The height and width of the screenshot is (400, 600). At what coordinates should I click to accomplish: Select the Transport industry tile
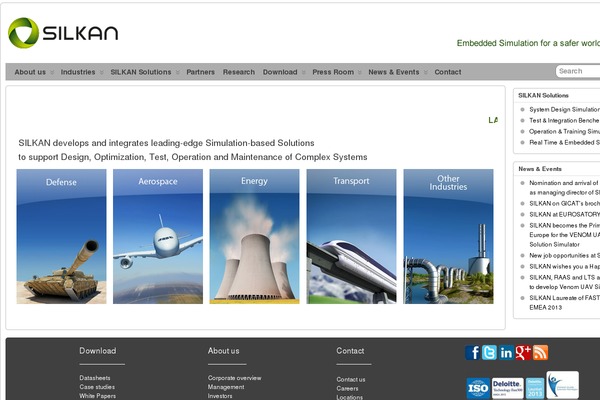pos(351,237)
